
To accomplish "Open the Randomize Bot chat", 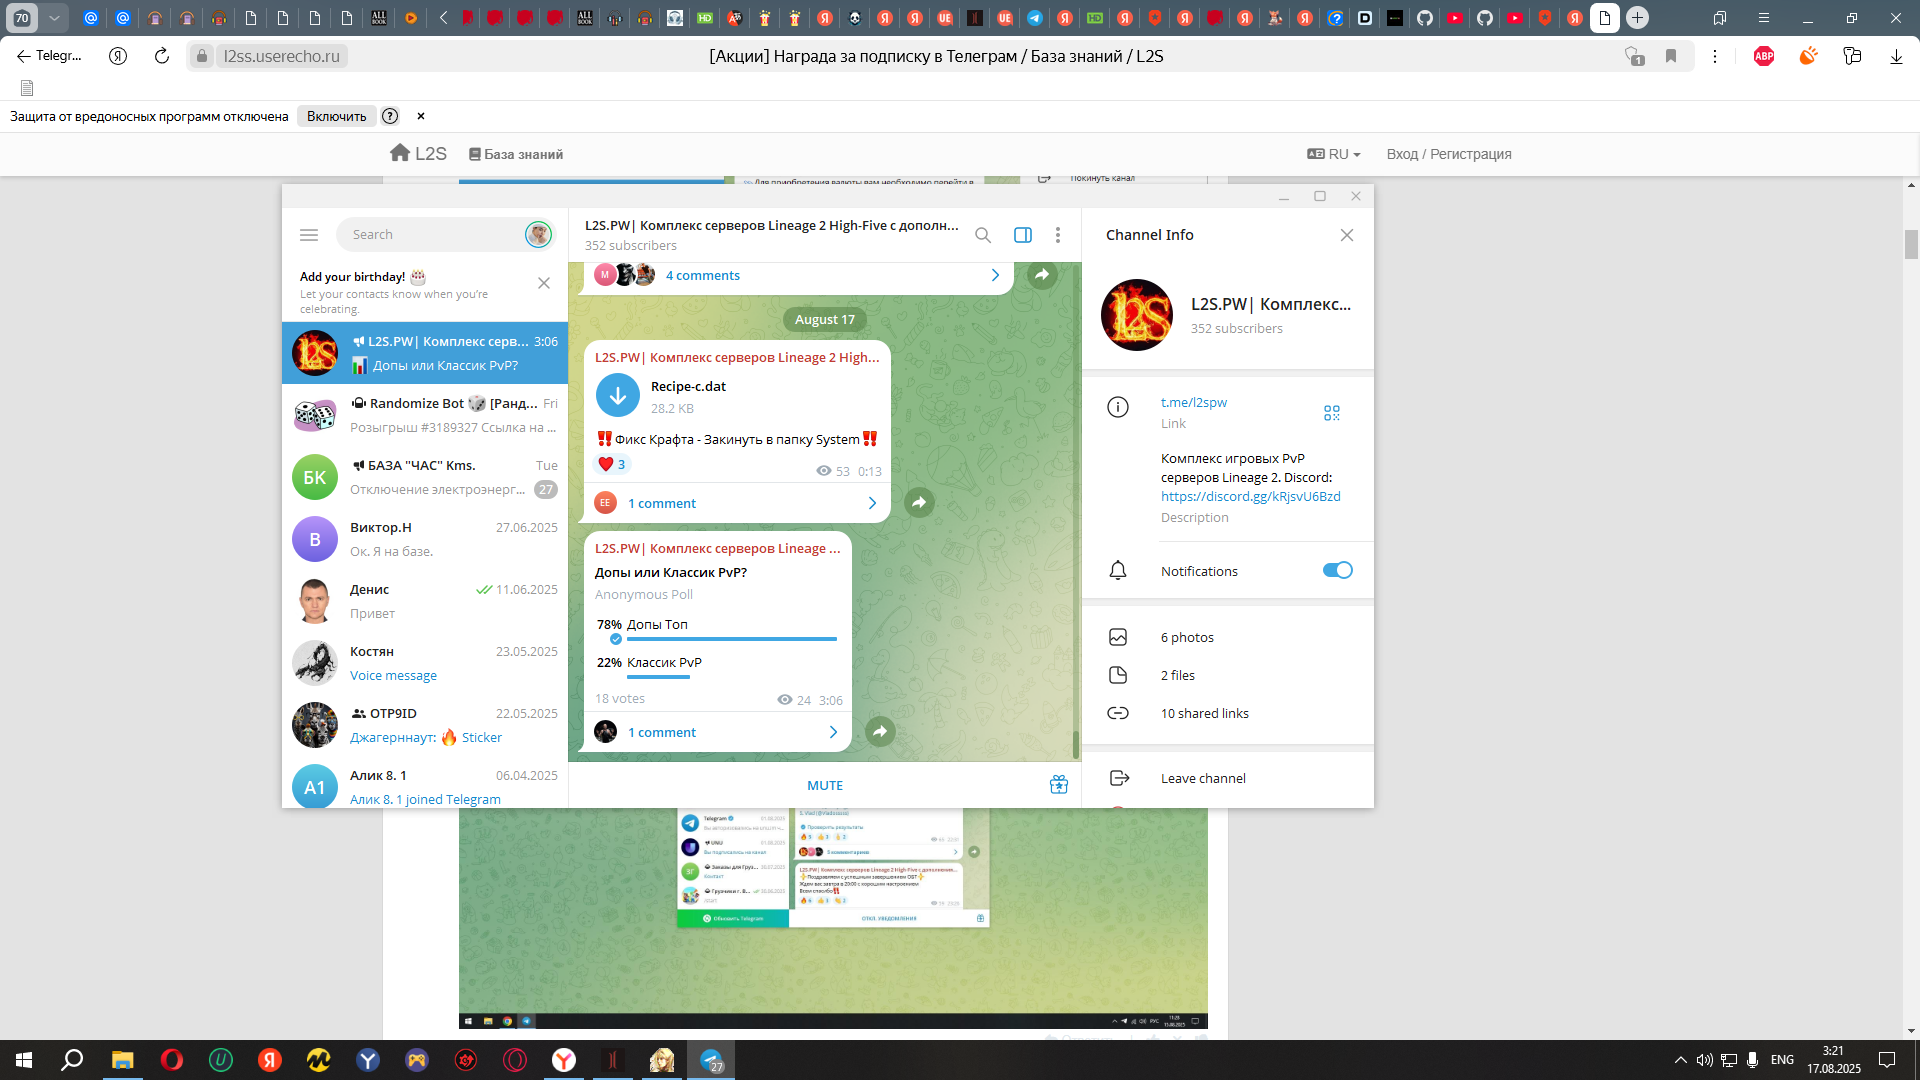I will pos(425,415).
